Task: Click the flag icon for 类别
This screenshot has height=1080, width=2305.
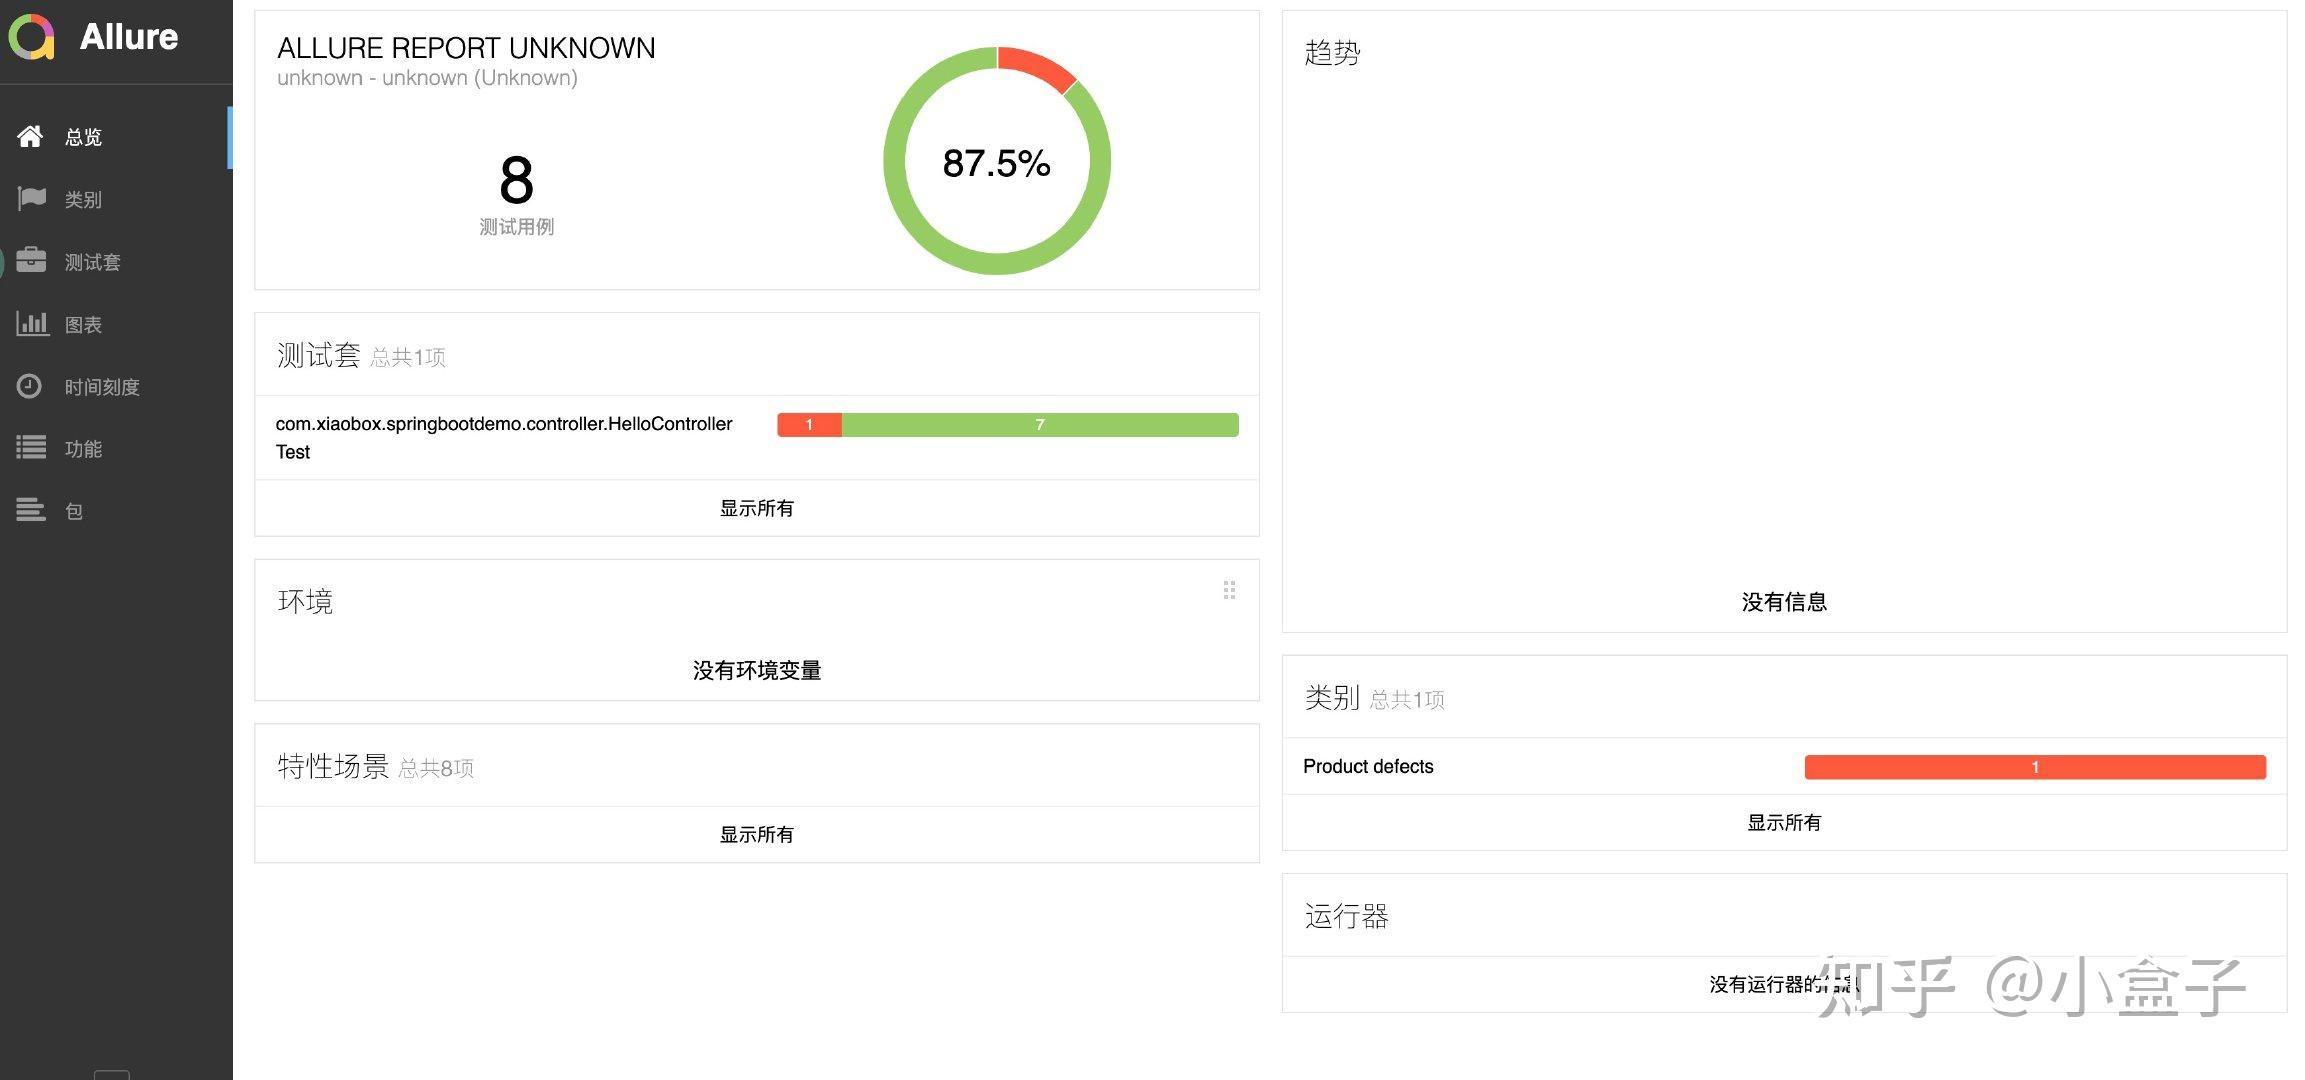Action: [31, 198]
